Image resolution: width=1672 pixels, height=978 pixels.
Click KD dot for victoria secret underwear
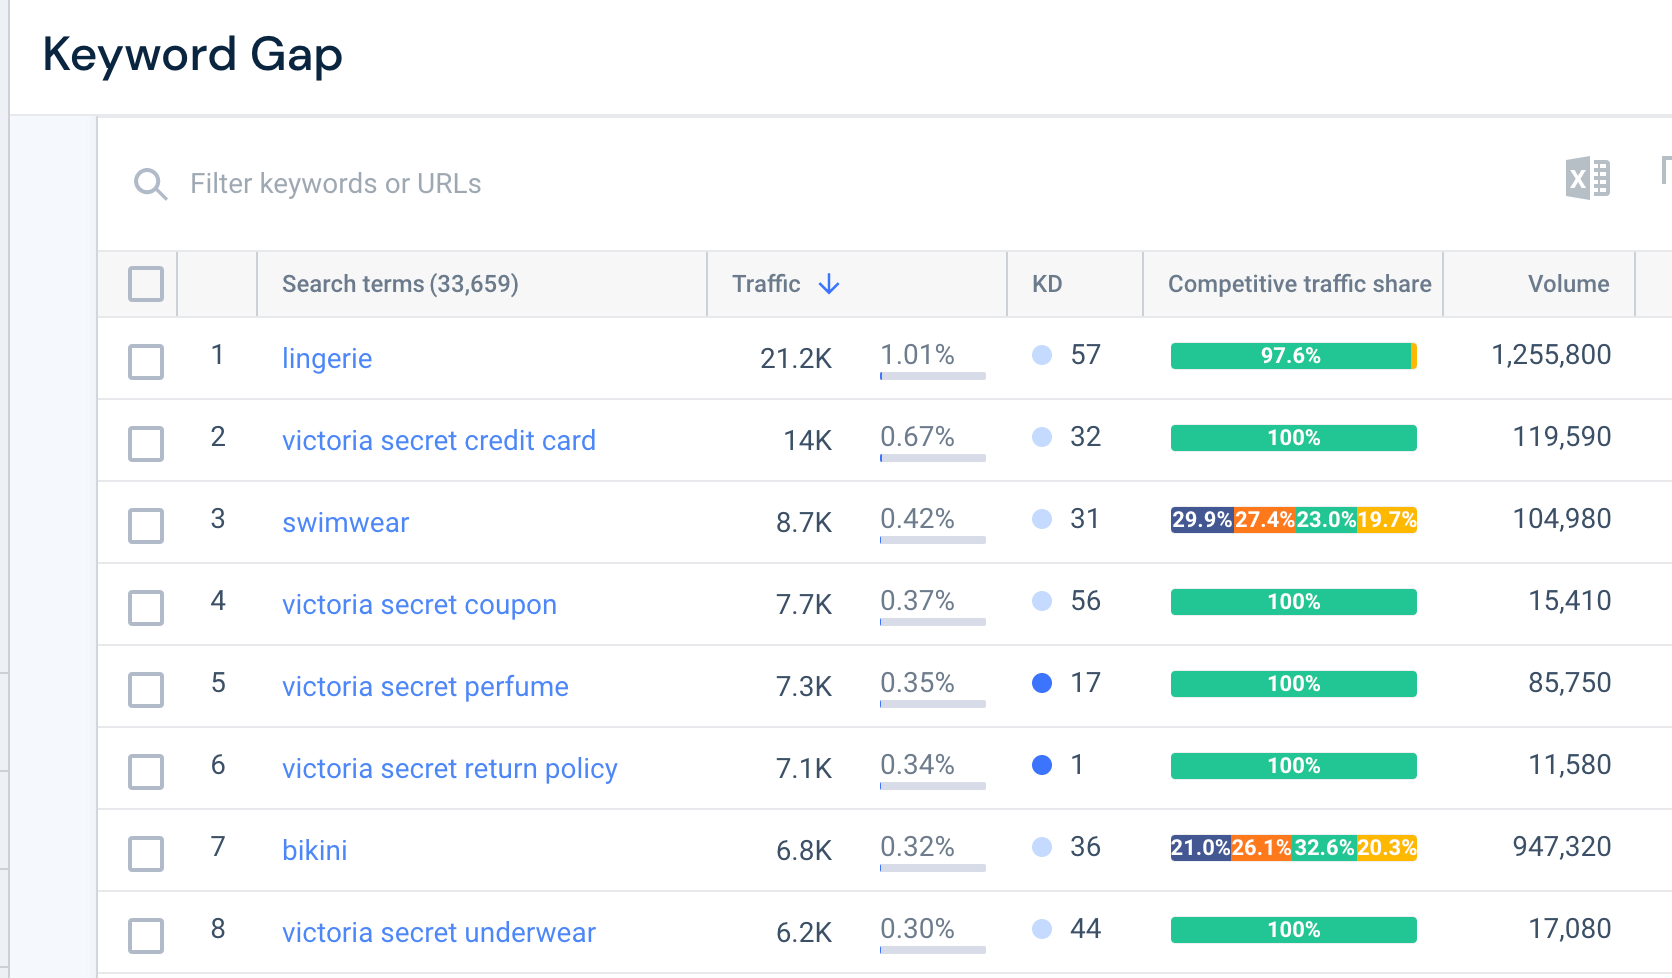tap(1042, 929)
